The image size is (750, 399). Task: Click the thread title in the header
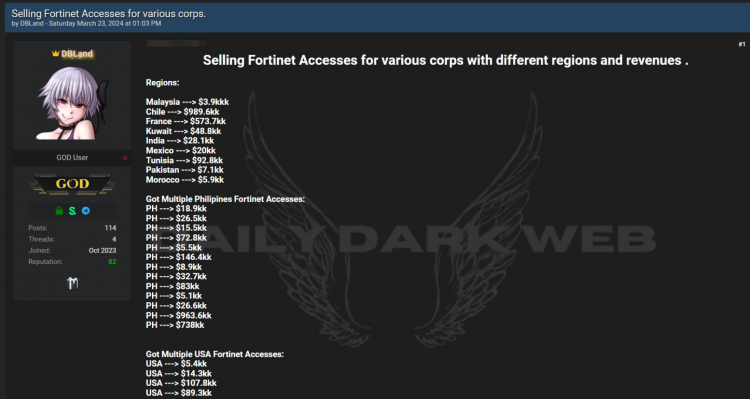(109, 13)
